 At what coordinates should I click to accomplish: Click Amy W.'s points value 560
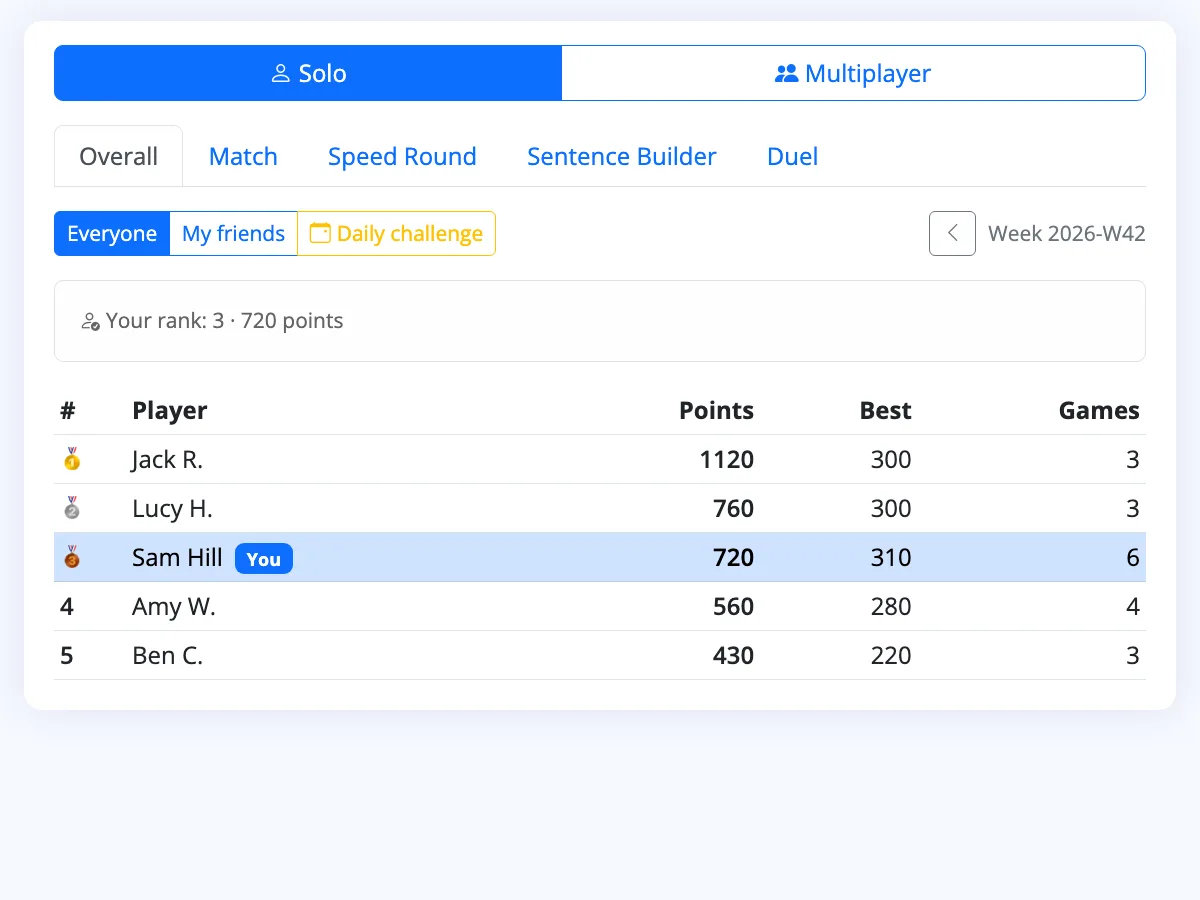733,607
